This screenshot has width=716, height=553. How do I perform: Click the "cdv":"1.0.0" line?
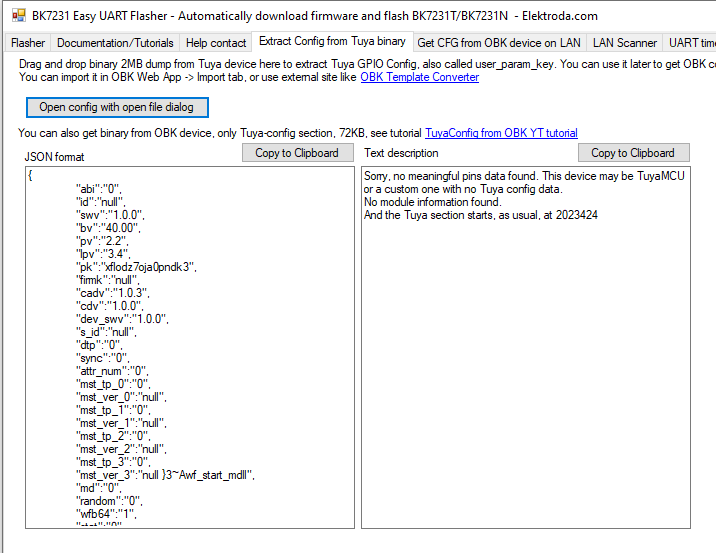(110, 306)
